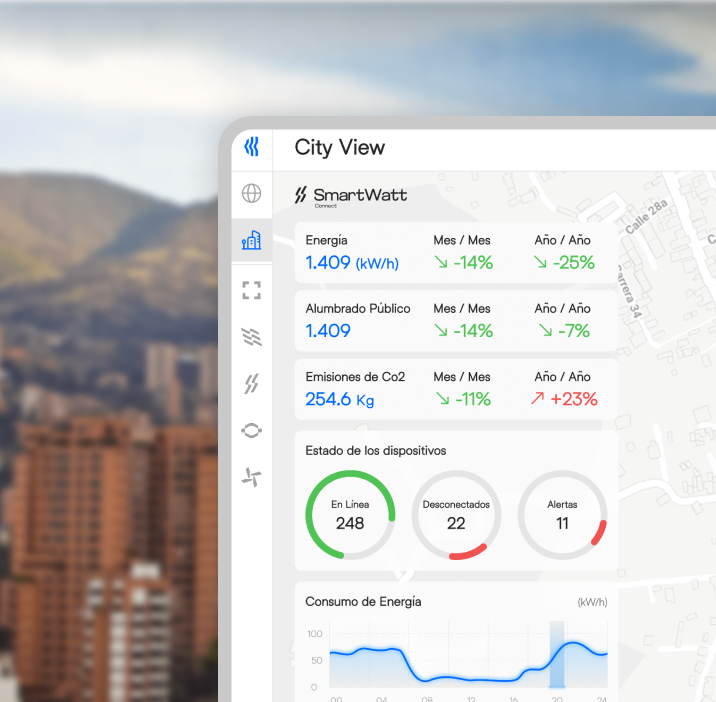Click the SmartWatt Connect logo
The image size is (716, 702).
point(351,197)
